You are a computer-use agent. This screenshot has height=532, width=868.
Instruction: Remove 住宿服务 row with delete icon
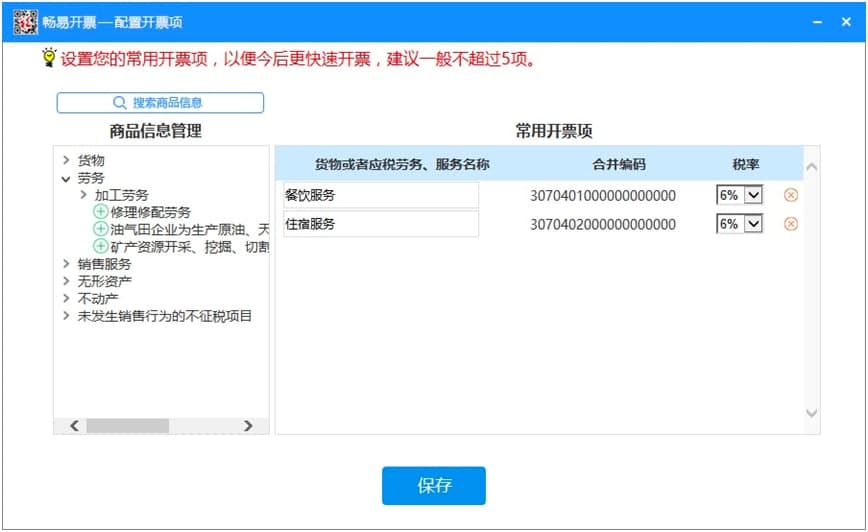click(x=791, y=224)
